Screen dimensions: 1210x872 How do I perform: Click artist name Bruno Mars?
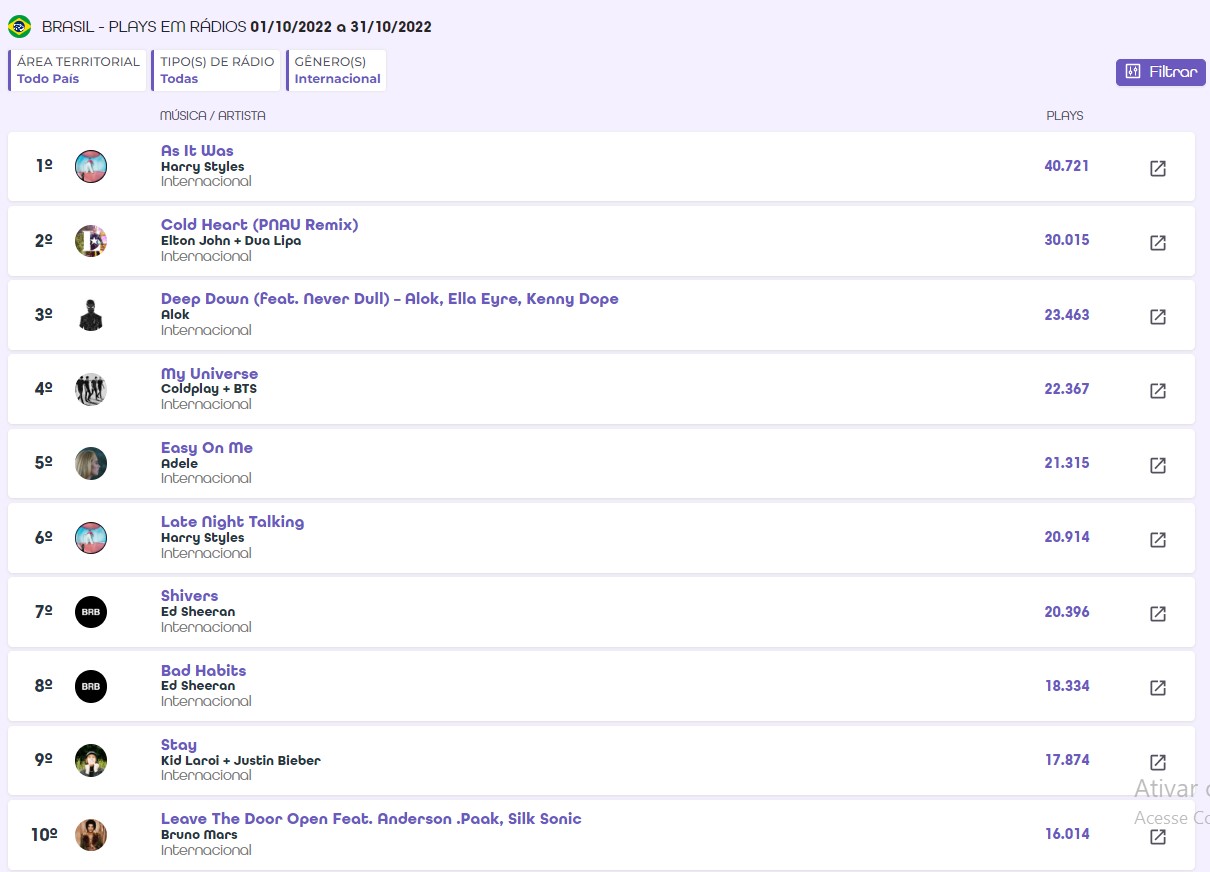coord(199,835)
